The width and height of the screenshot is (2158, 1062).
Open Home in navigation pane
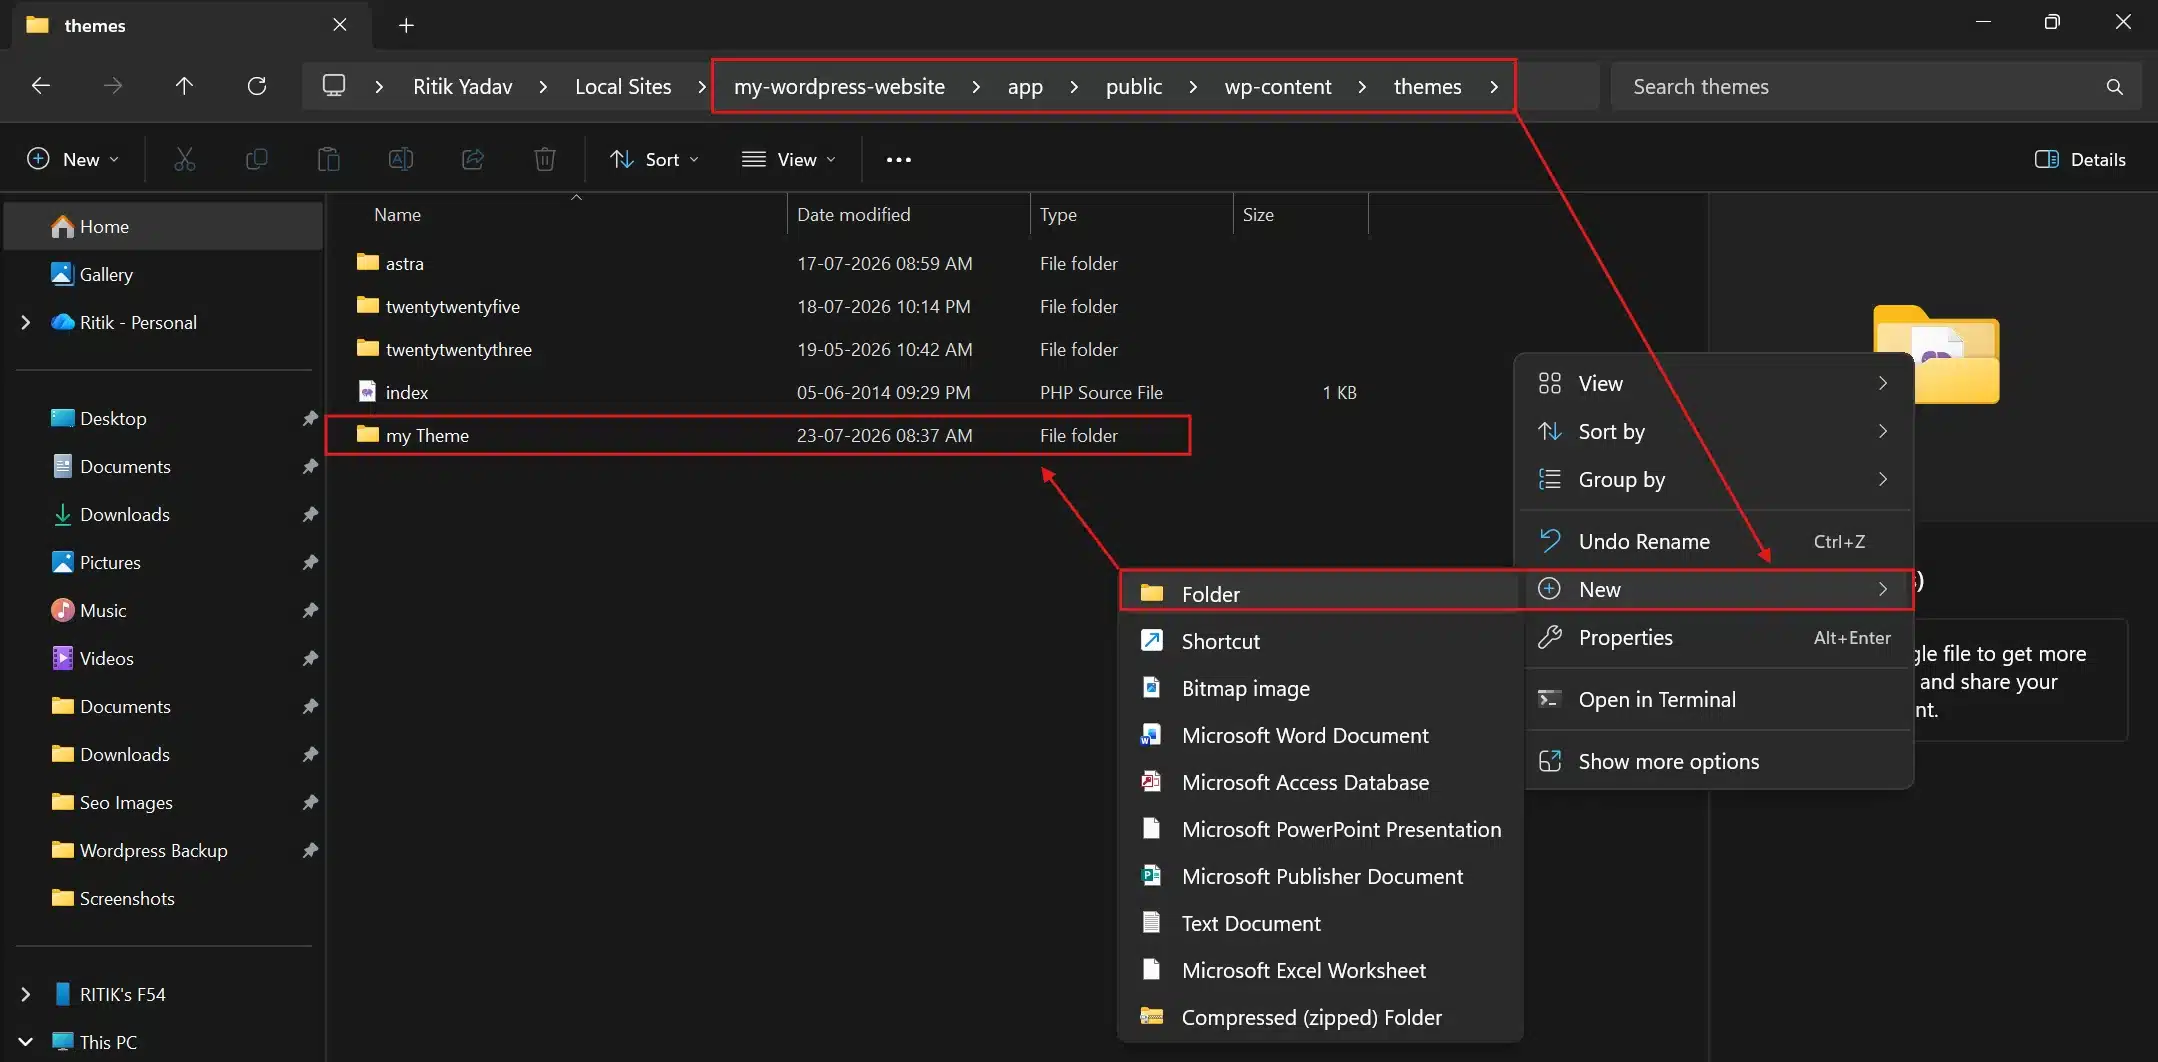tap(163, 226)
